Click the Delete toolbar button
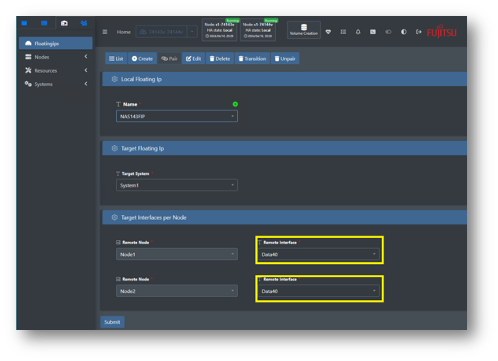 coord(220,59)
